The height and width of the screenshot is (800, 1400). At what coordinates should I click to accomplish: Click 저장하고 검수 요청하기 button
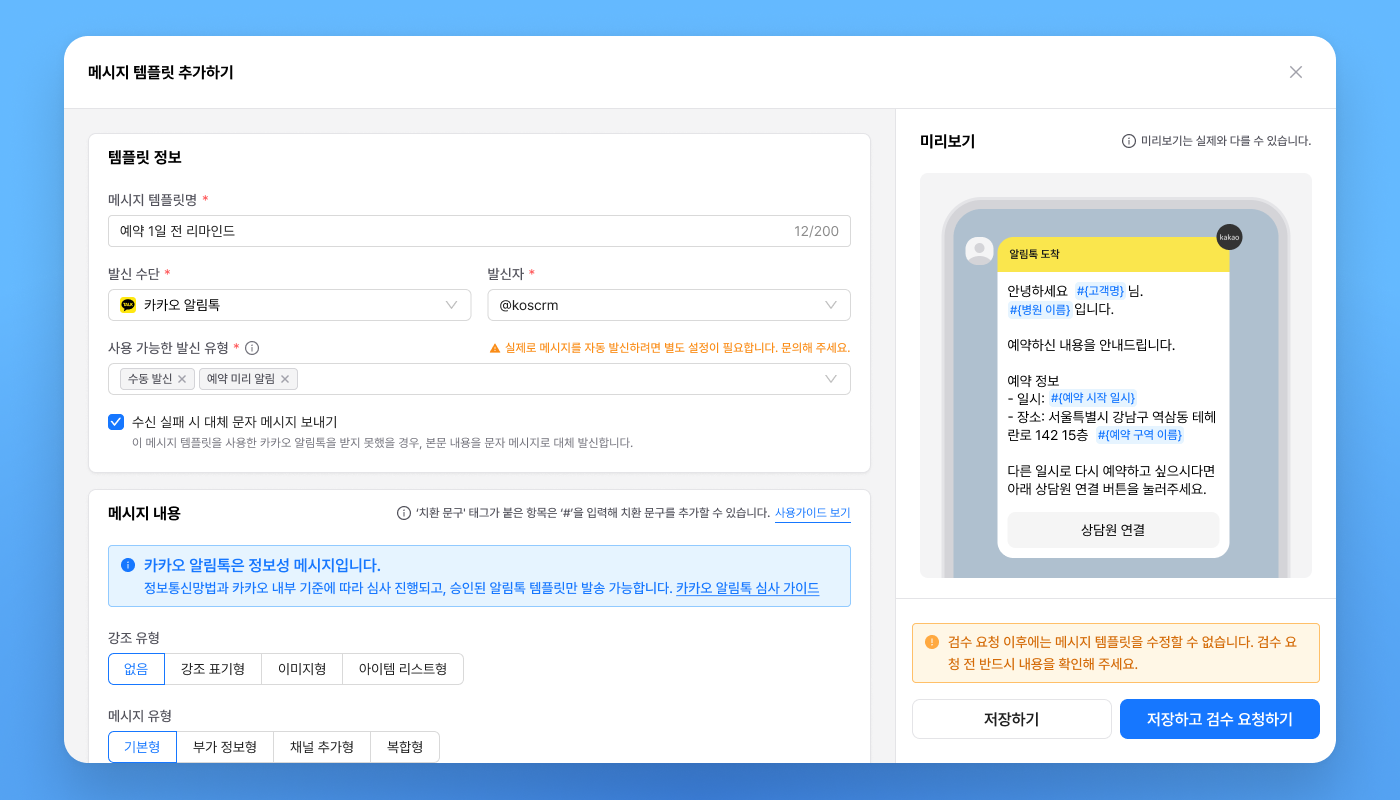pyautogui.click(x=1220, y=719)
